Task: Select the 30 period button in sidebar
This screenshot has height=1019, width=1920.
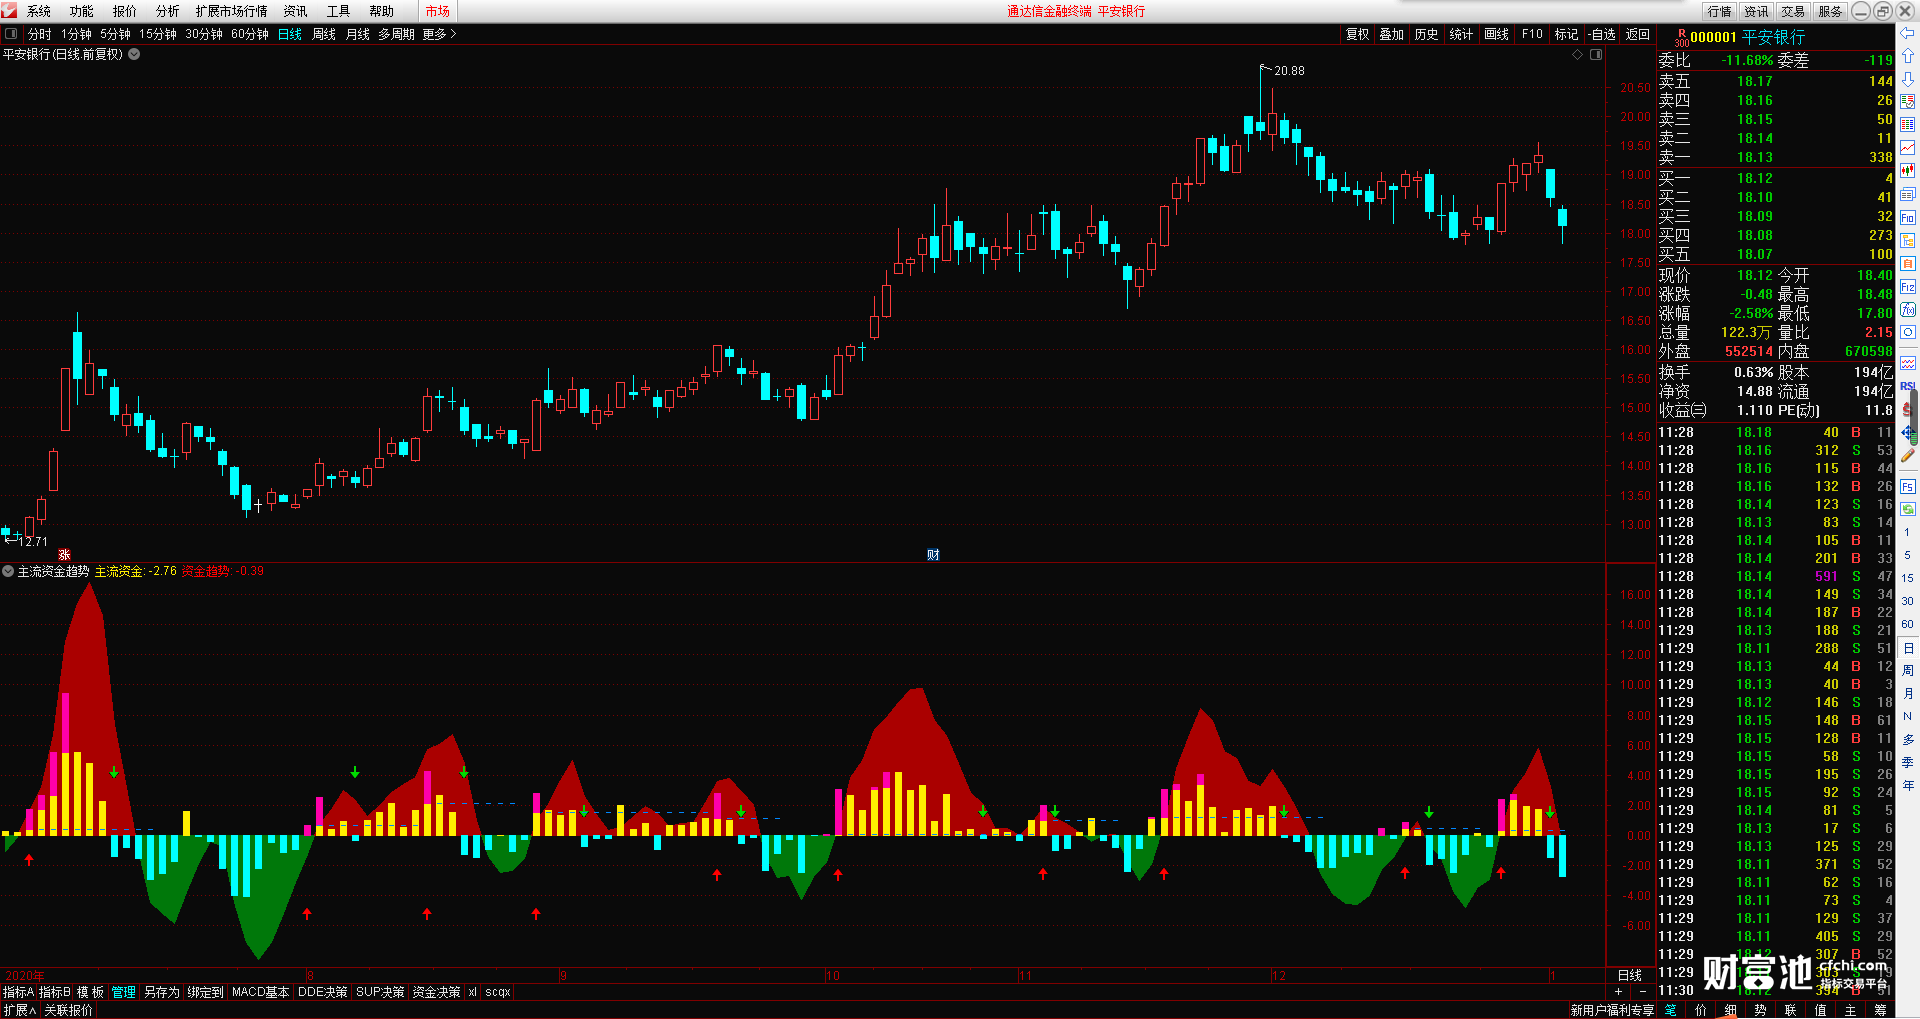Action: pos(1907,601)
